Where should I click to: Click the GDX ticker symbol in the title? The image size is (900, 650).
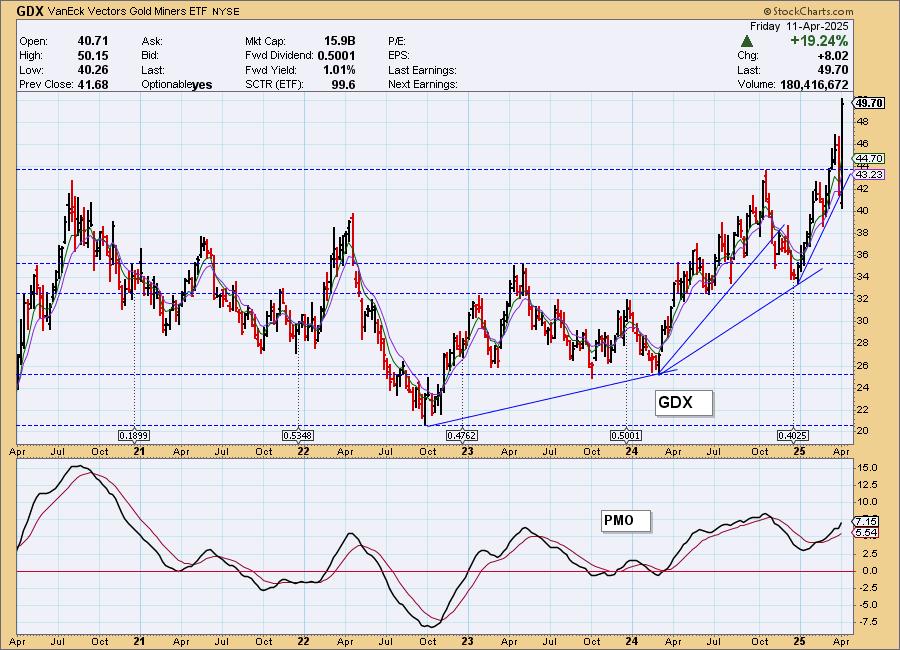30,11
